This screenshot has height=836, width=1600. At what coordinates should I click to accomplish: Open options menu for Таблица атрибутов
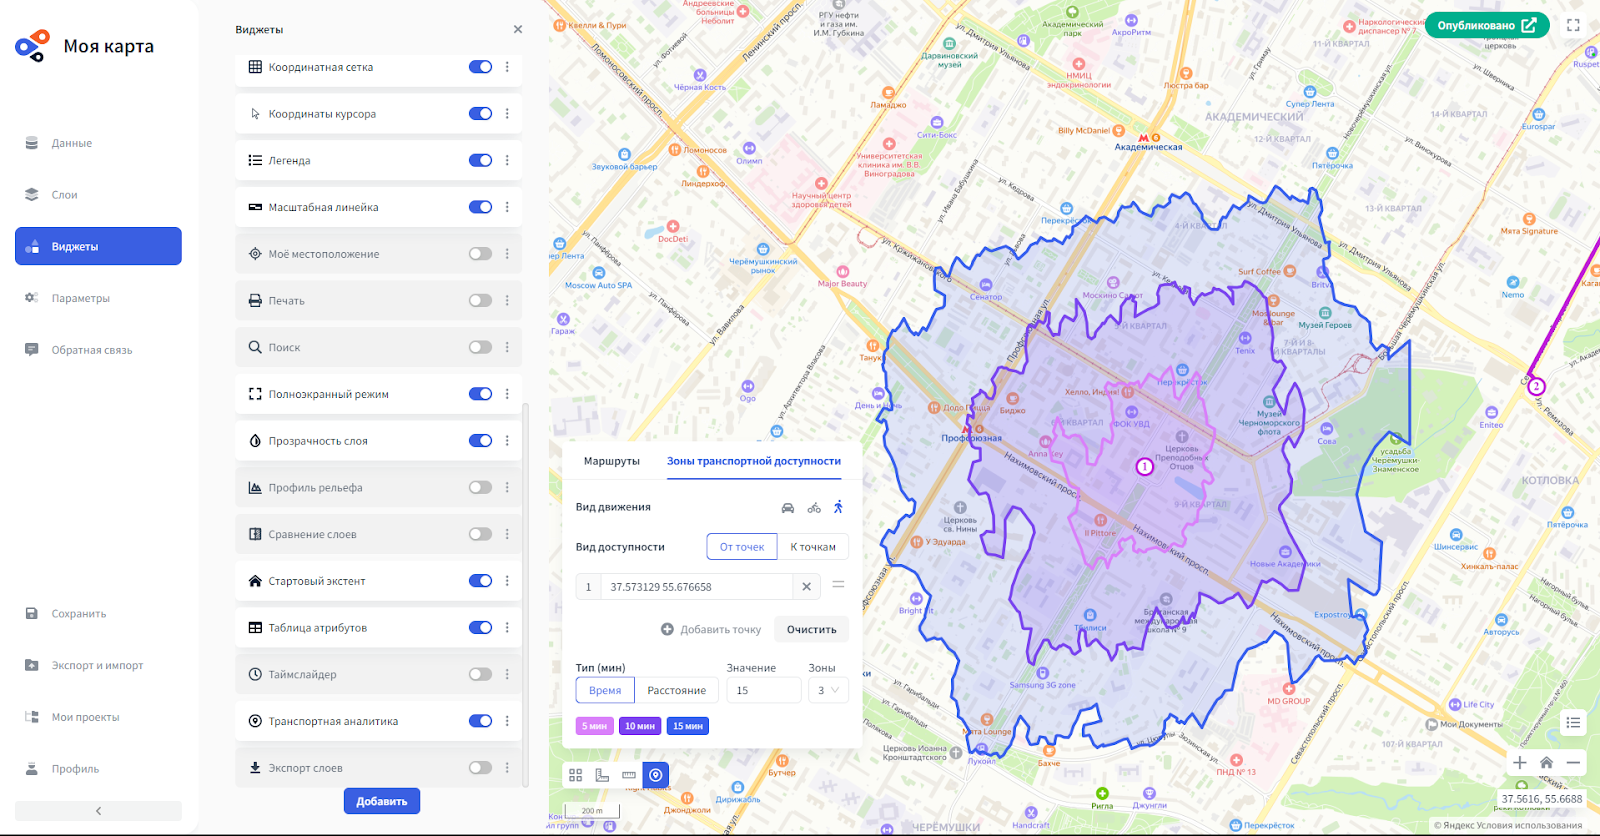pos(507,628)
